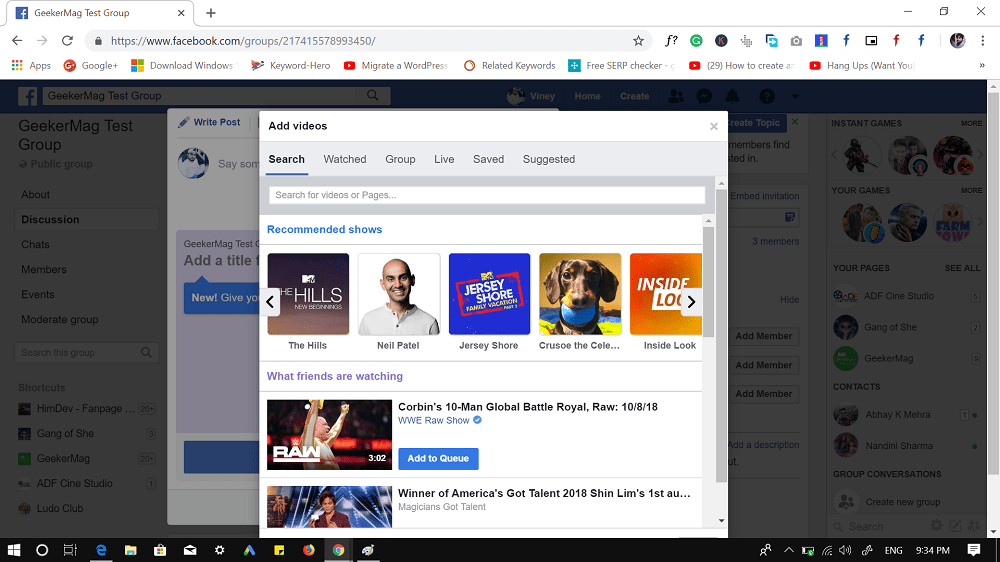Open the Apps bookmarks shortcut
The image size is (1000, 562).
(x=31, y=66)
